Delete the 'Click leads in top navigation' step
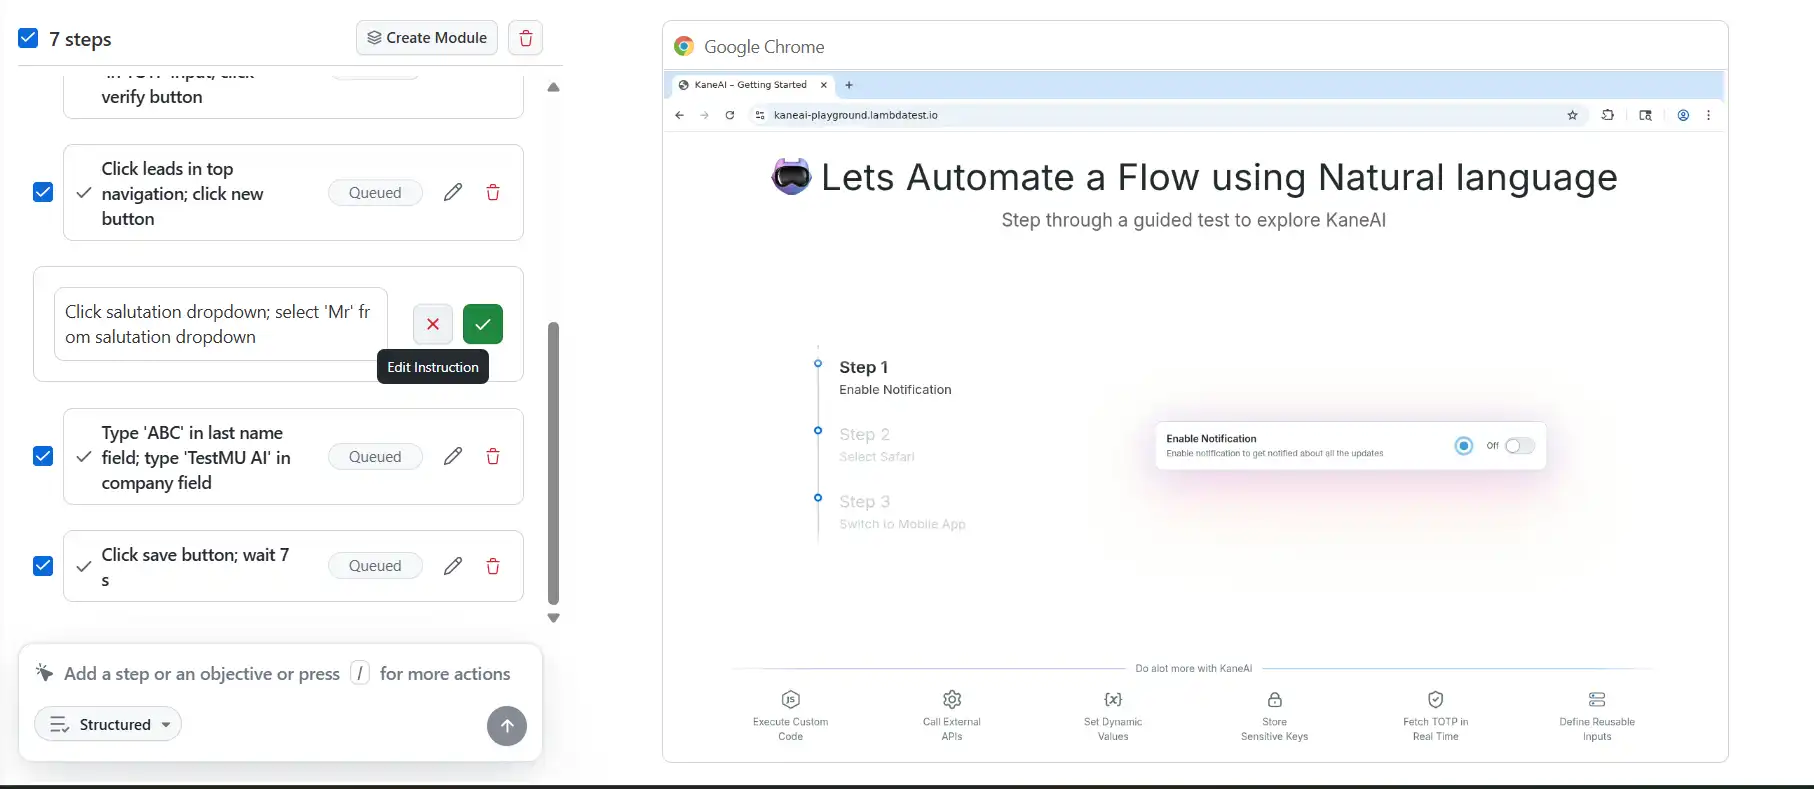Image resolution: width=1814 pixels, height=789 pixels. [x=493, y=192]
